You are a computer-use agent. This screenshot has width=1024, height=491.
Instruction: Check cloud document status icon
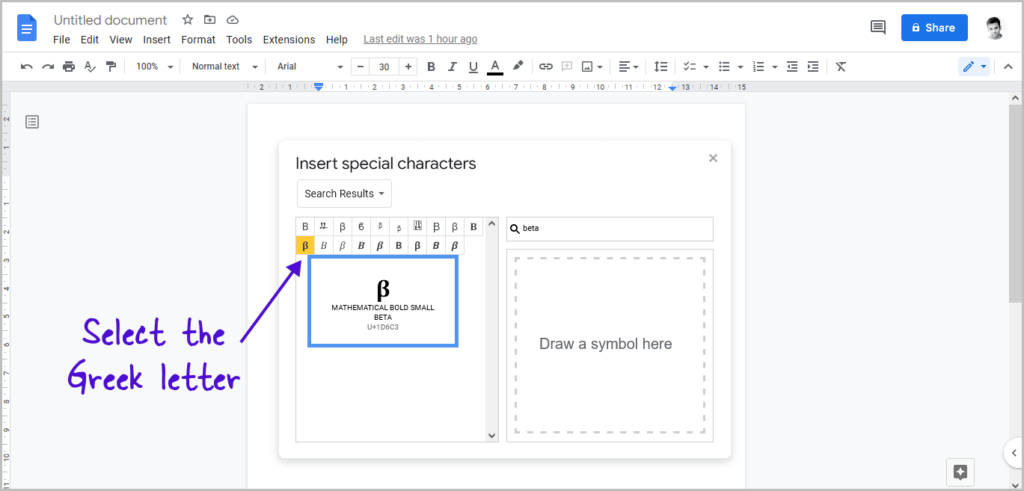click(232, 20)
